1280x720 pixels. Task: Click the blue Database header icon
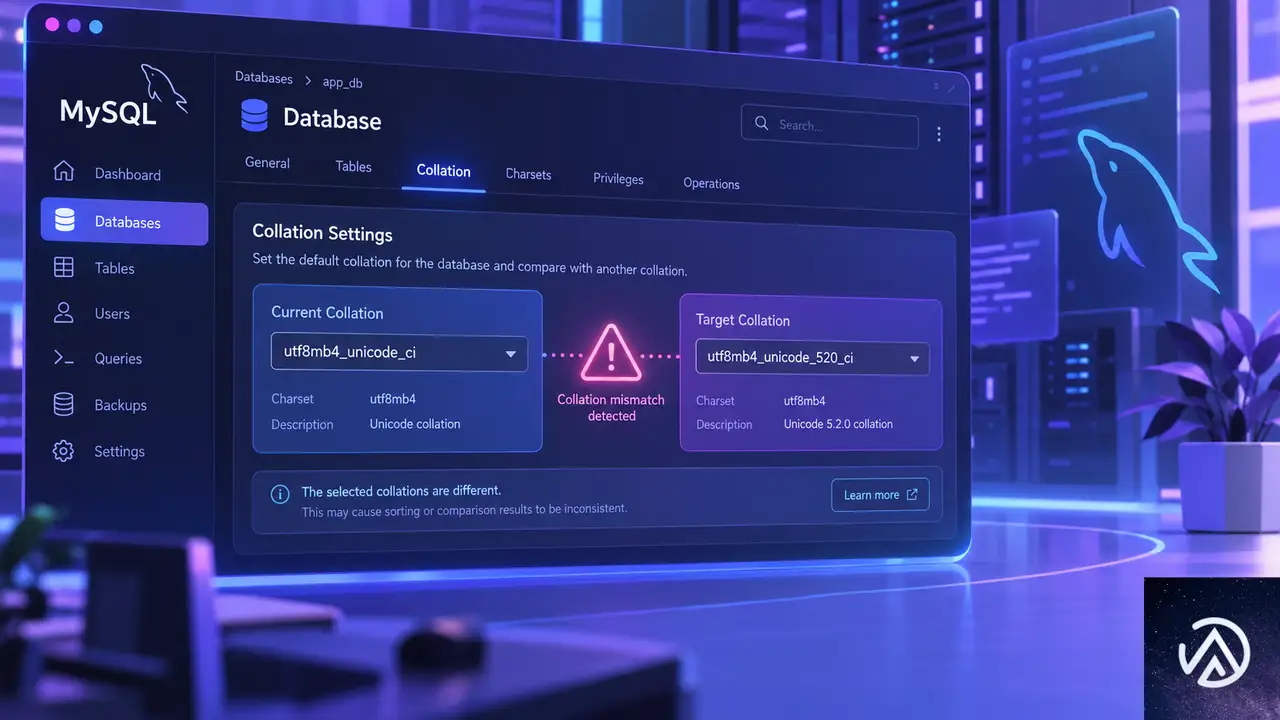(x=255, y=116)
